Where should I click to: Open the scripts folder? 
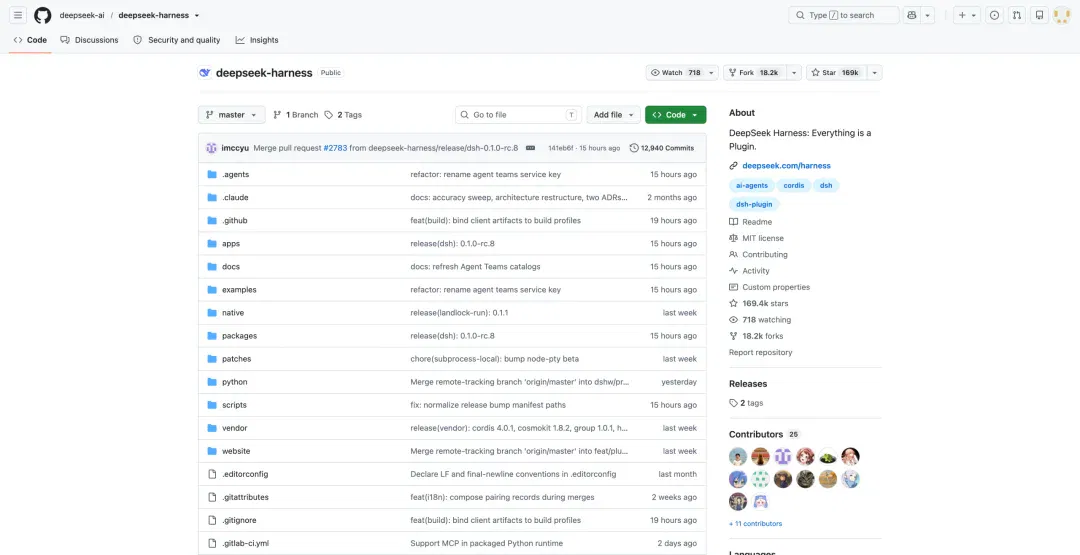(234, 405)
